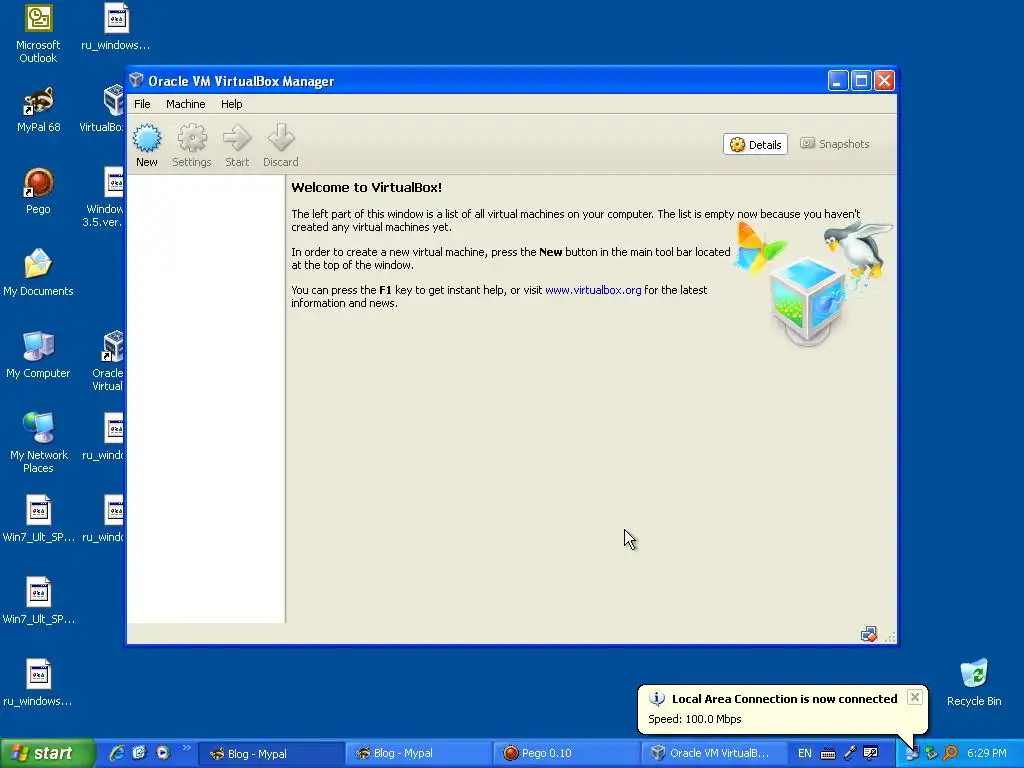Image resolution: width=1024 pixels, height=768 pixels.
Task: Launch Windows Media Player from Quick Launch
Action: tap(163, 753)
